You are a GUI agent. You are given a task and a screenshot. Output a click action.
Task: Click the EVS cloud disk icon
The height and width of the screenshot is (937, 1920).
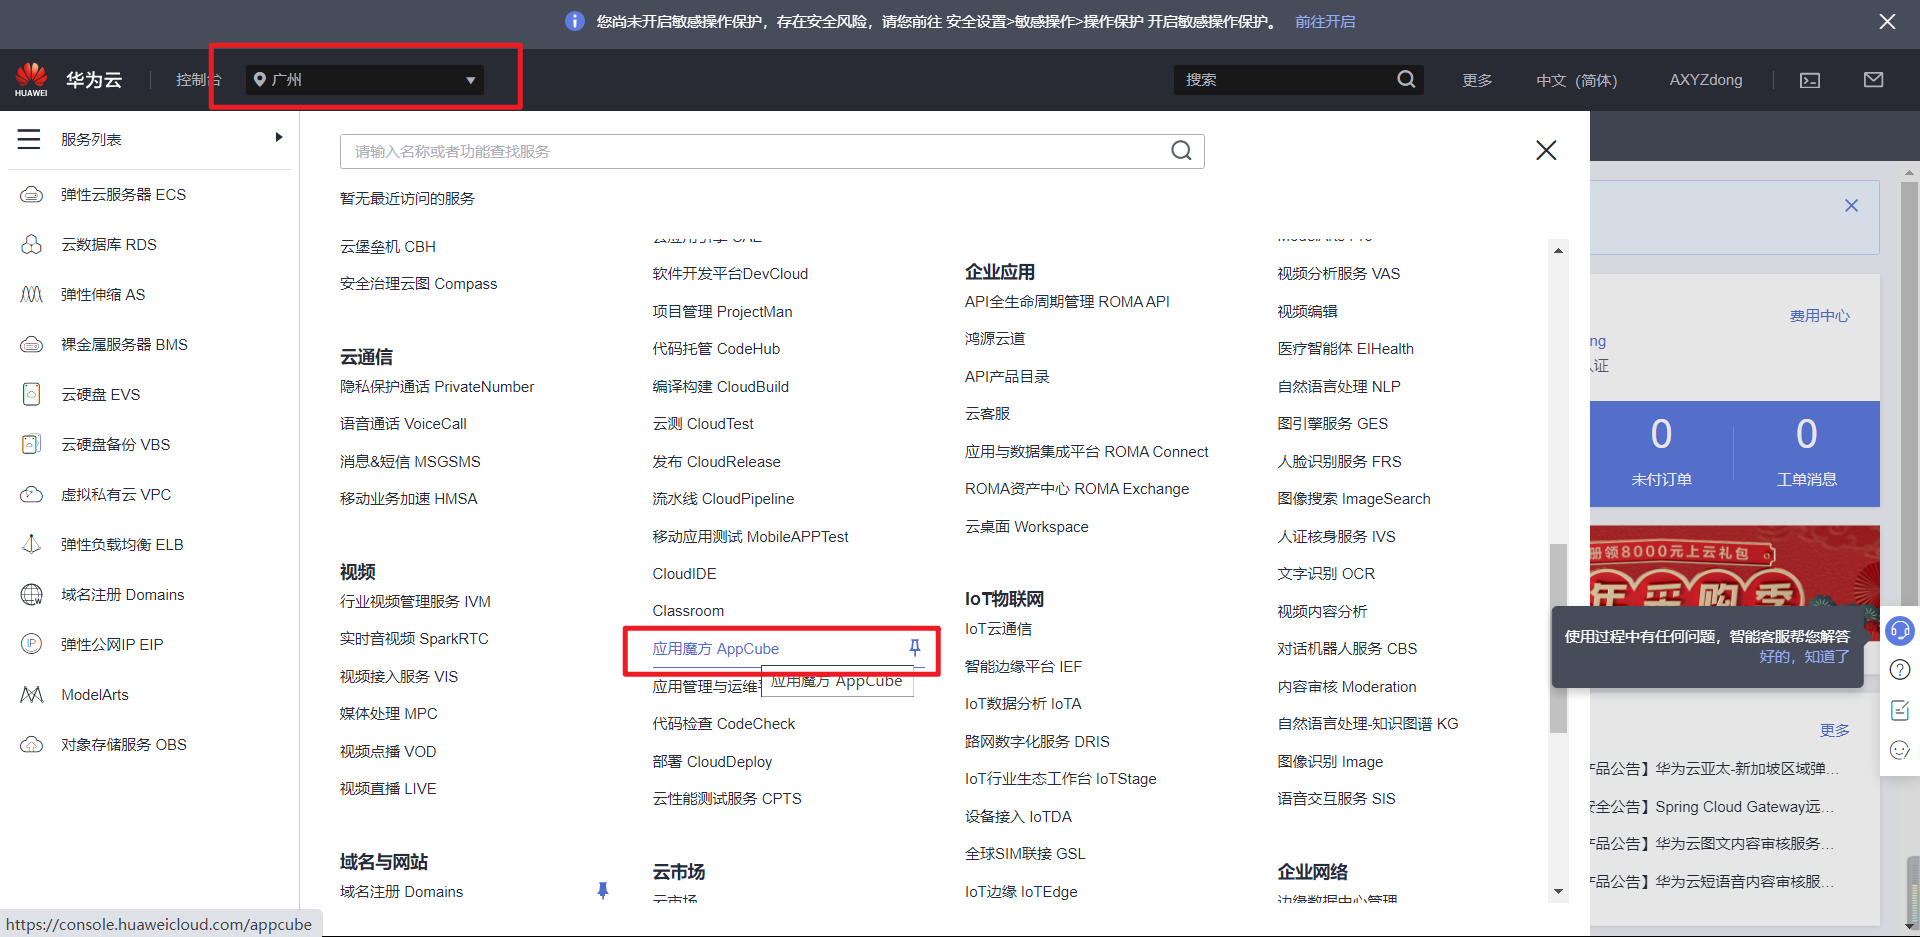pos(32,394)
